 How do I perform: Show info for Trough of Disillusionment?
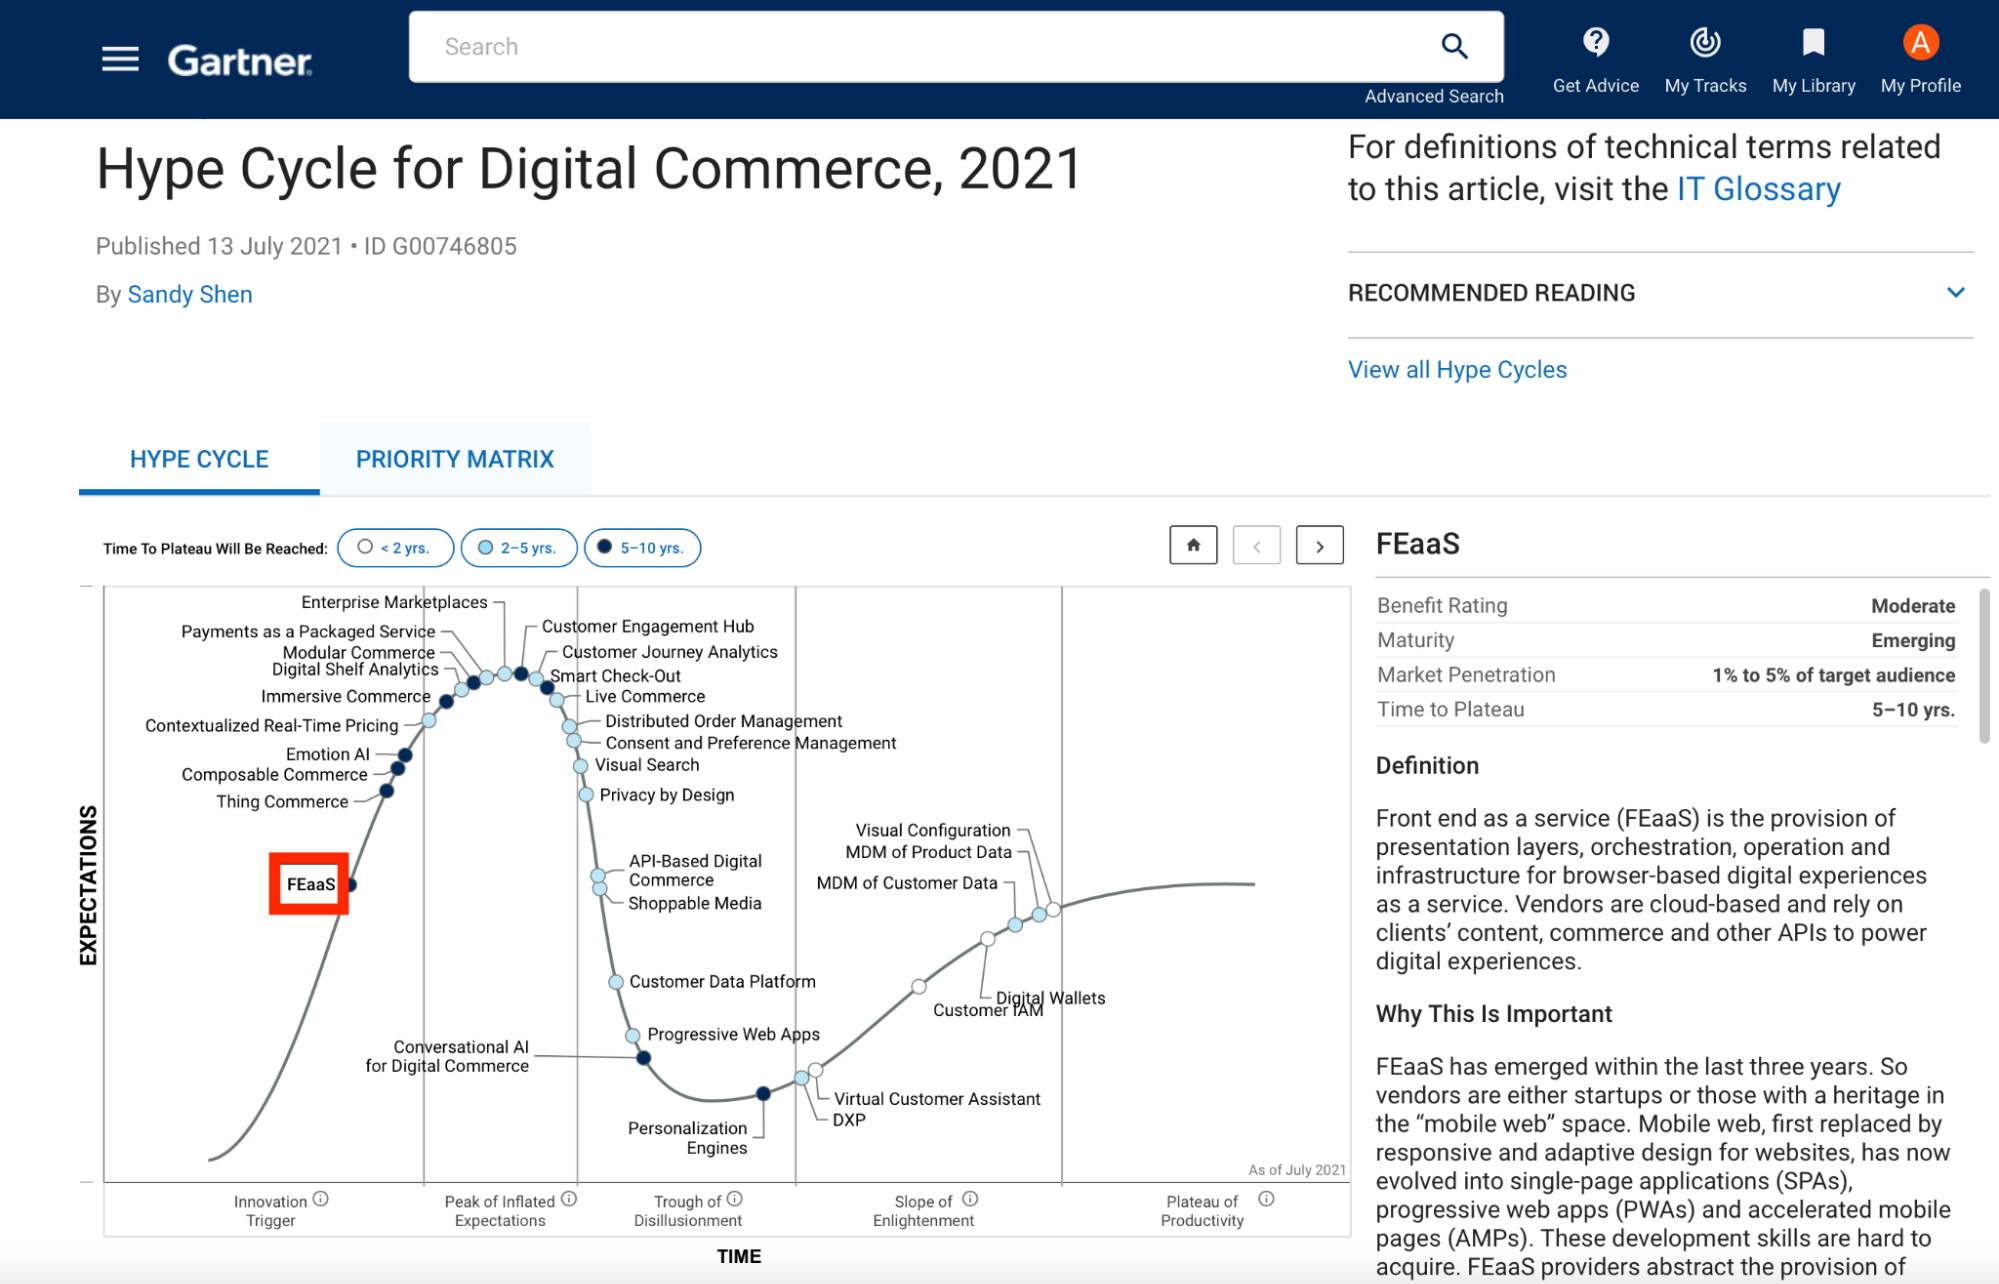point(734,1199)
